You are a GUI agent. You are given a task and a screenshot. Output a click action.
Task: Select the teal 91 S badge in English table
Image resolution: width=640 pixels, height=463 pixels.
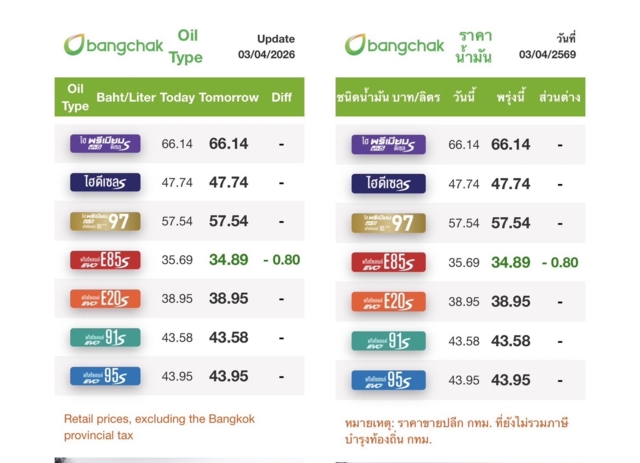[105, 339]
